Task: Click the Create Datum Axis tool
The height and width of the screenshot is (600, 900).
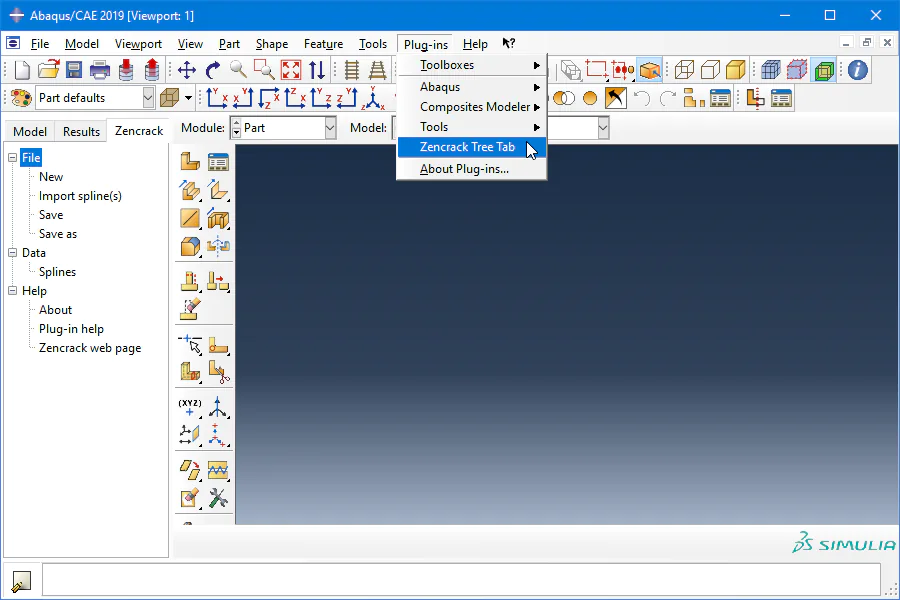Action: pyautogui.click(x=218, y=407)
